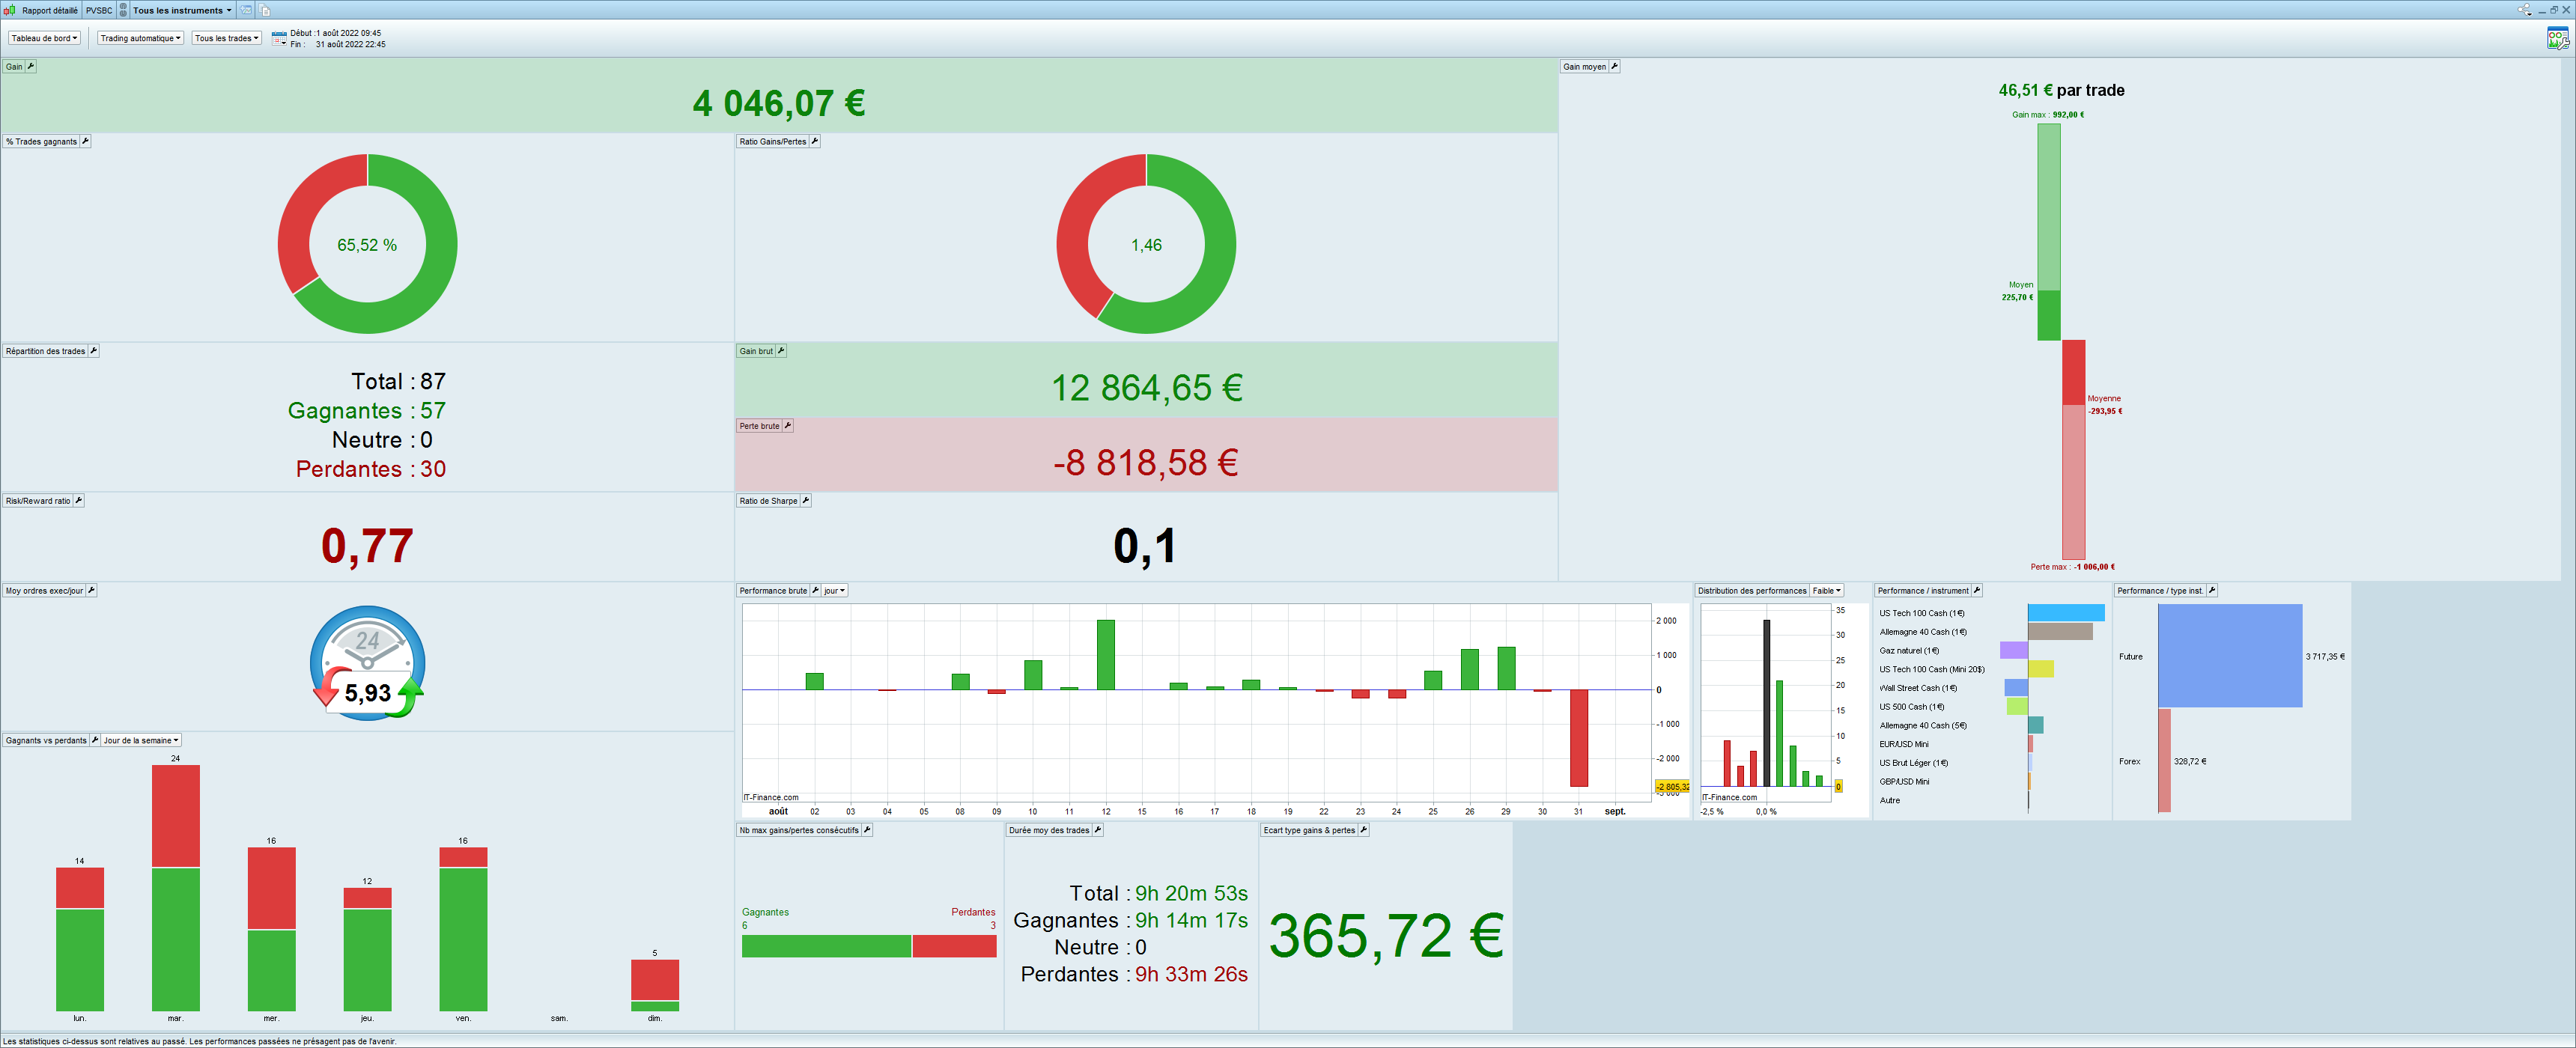Expand the Tous les trades filter

point(226,38)
